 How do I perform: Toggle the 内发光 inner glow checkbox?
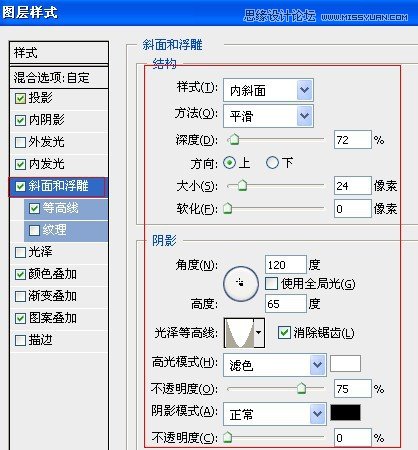tap(20, 164)
